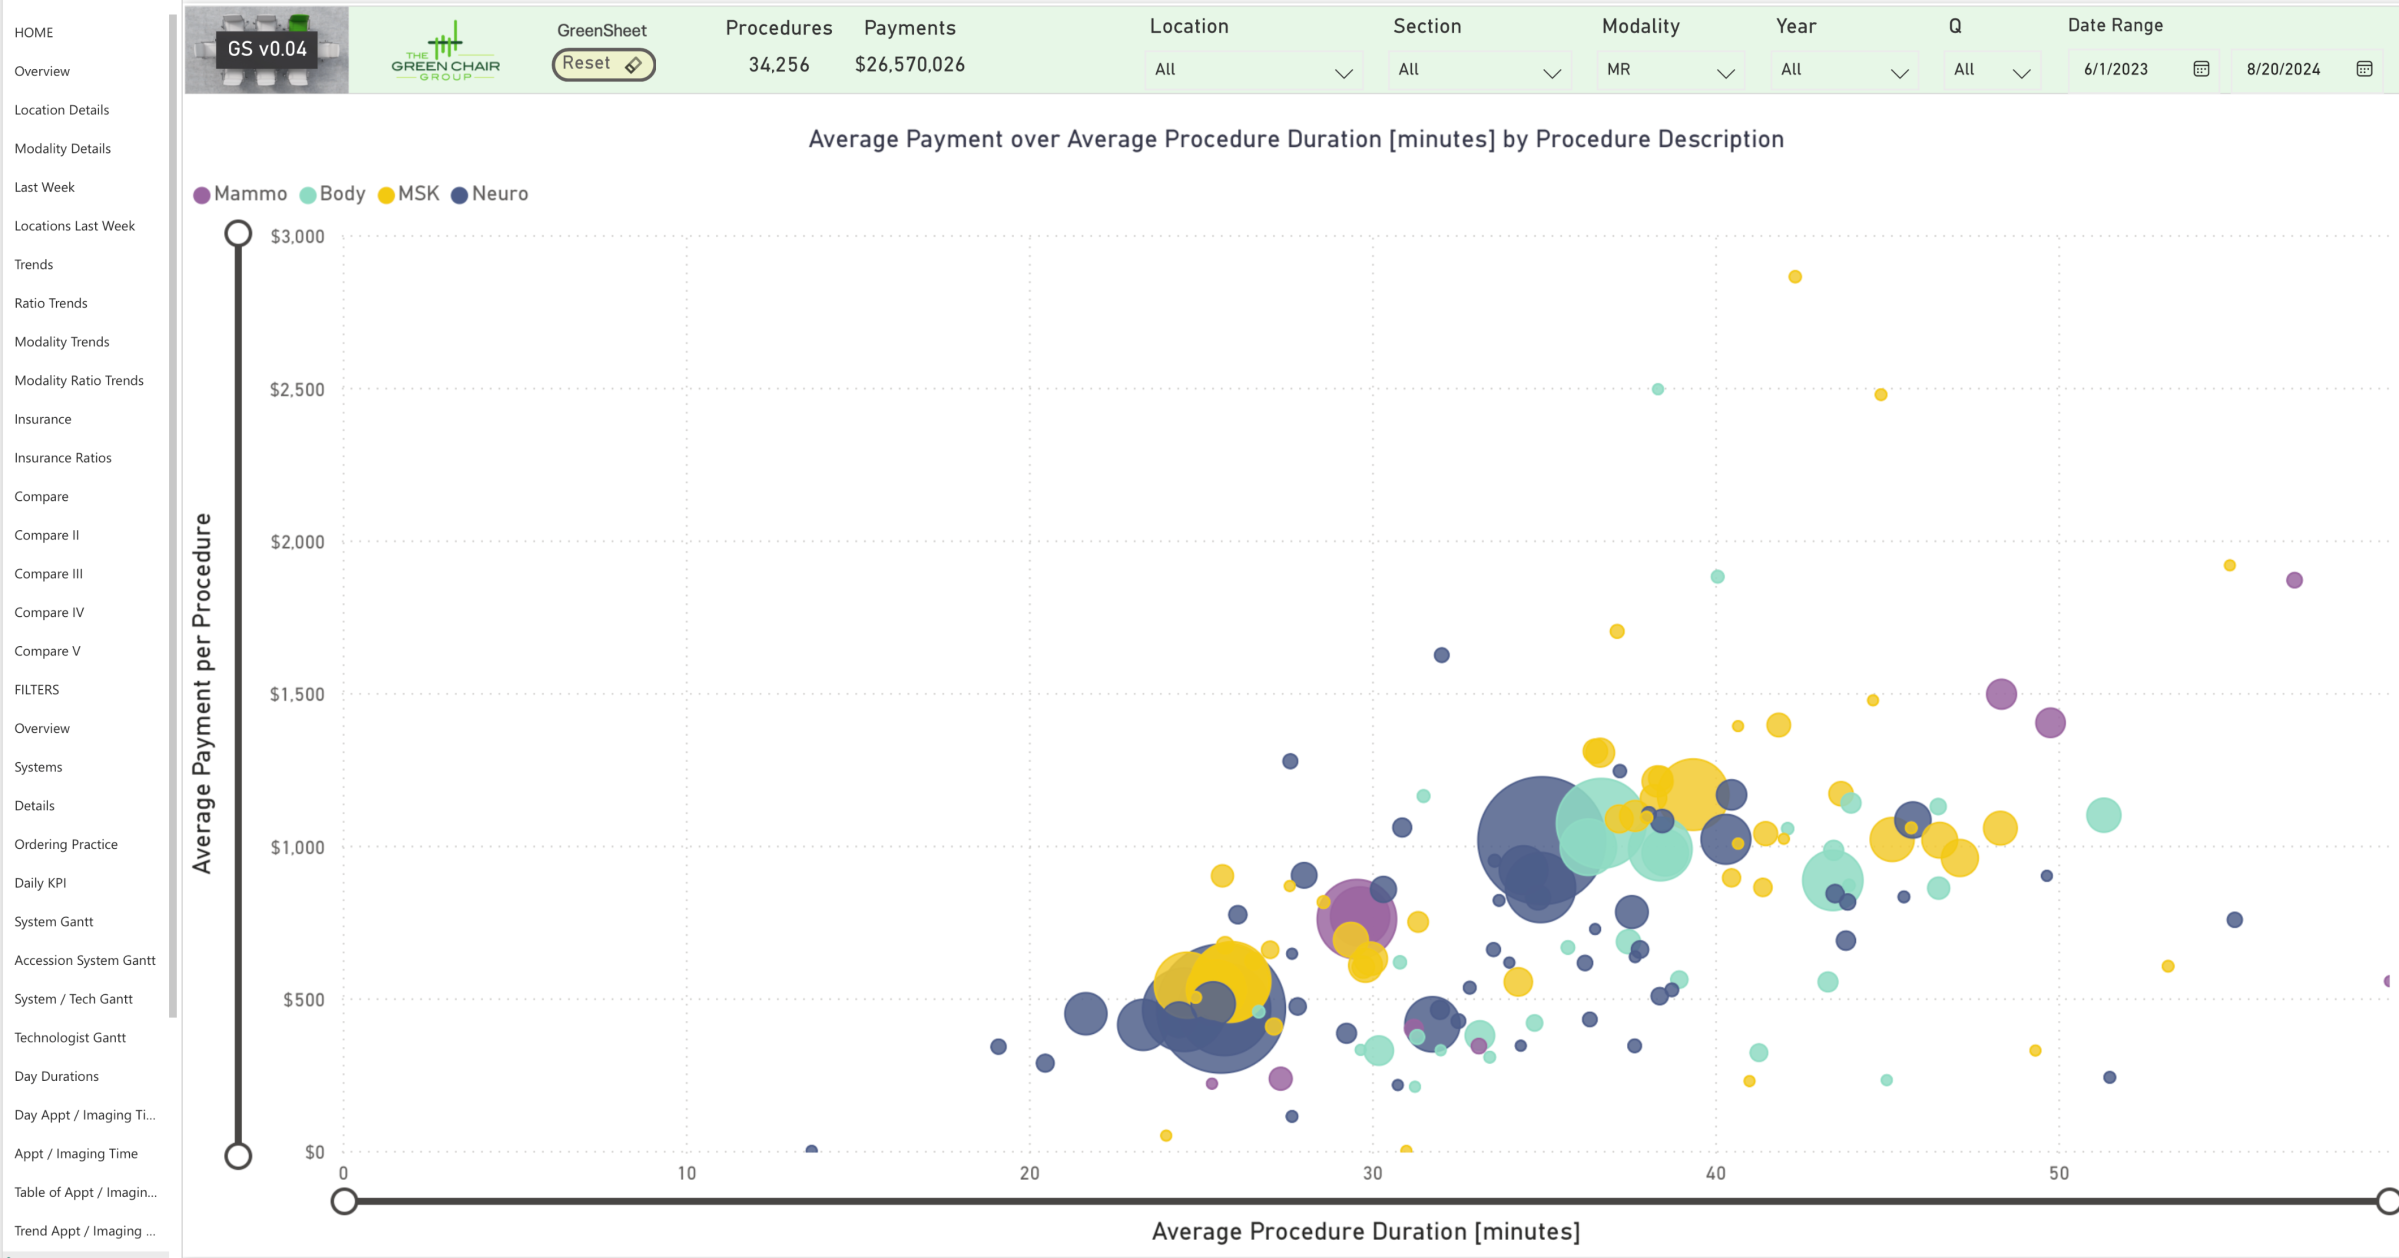
Task: Click the start date field 6/1/2023
Action: coord(2116,69)
